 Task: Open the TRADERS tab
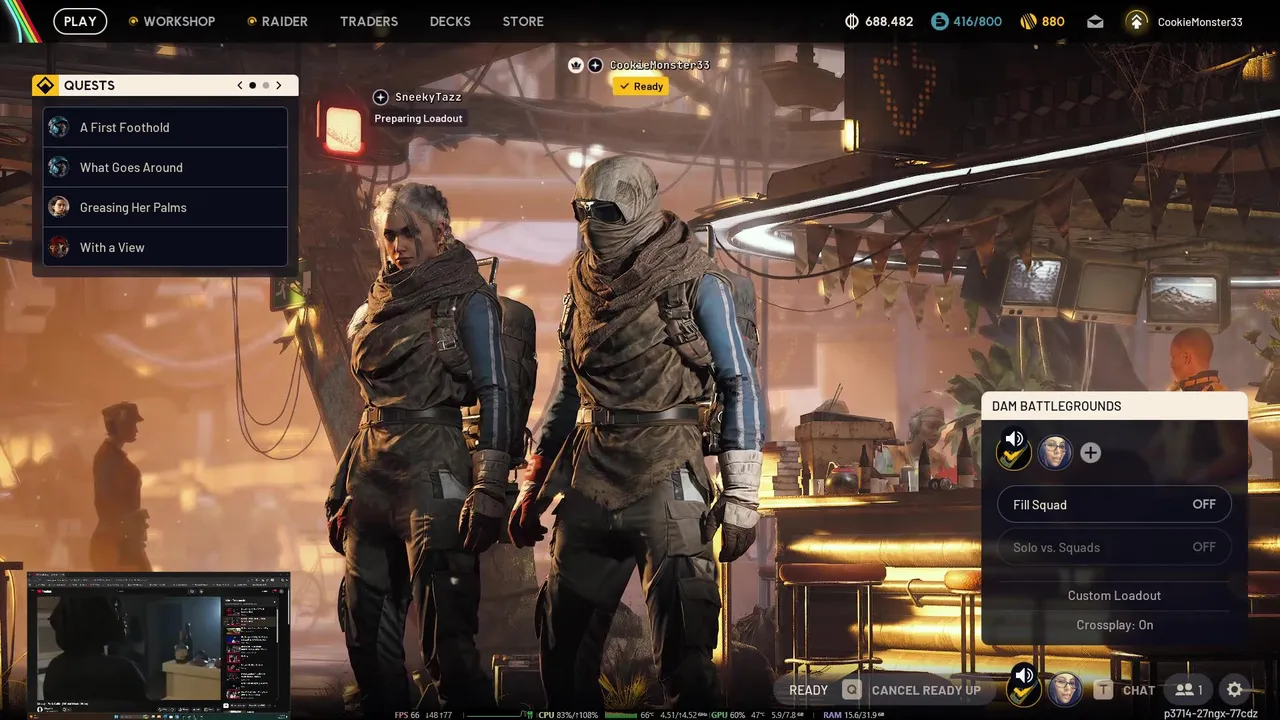pyautogui.click(x=369, y=21)
